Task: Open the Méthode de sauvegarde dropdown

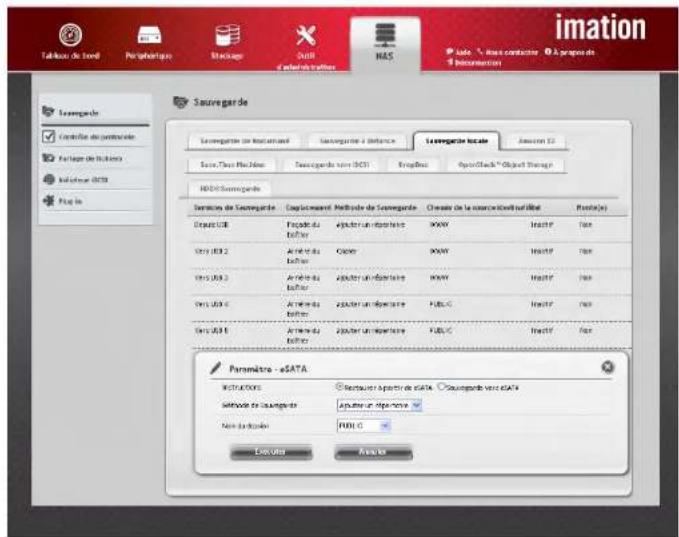Action: click(379, 405)
